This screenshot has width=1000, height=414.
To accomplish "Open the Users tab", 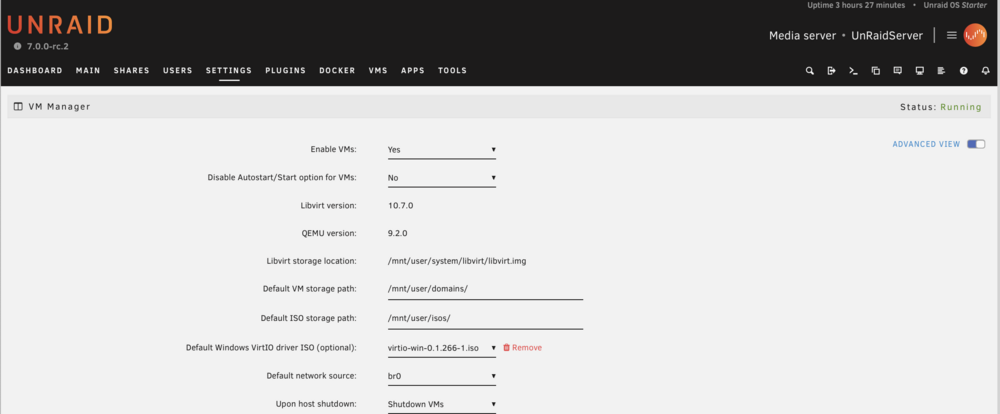I will tap(177, 71).
